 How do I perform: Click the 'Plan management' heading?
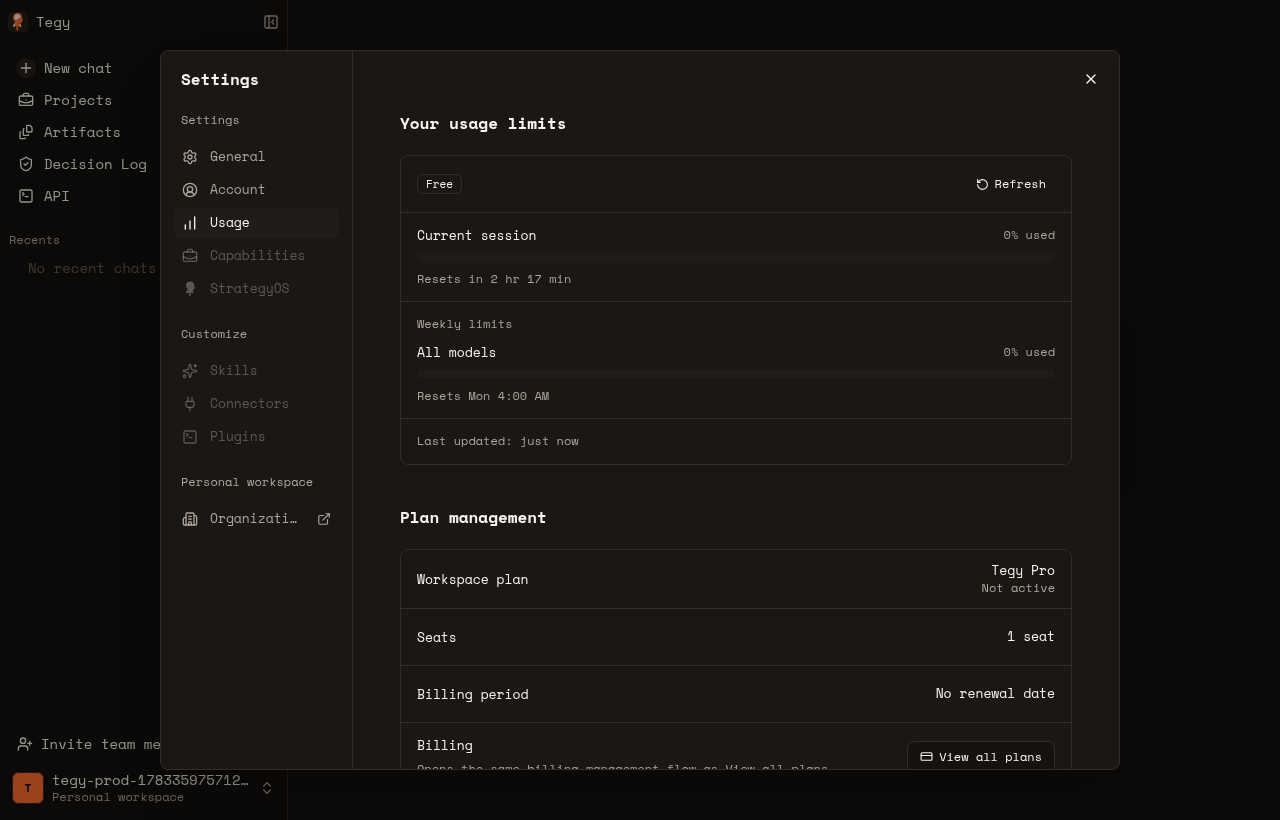tap(473, 517)
